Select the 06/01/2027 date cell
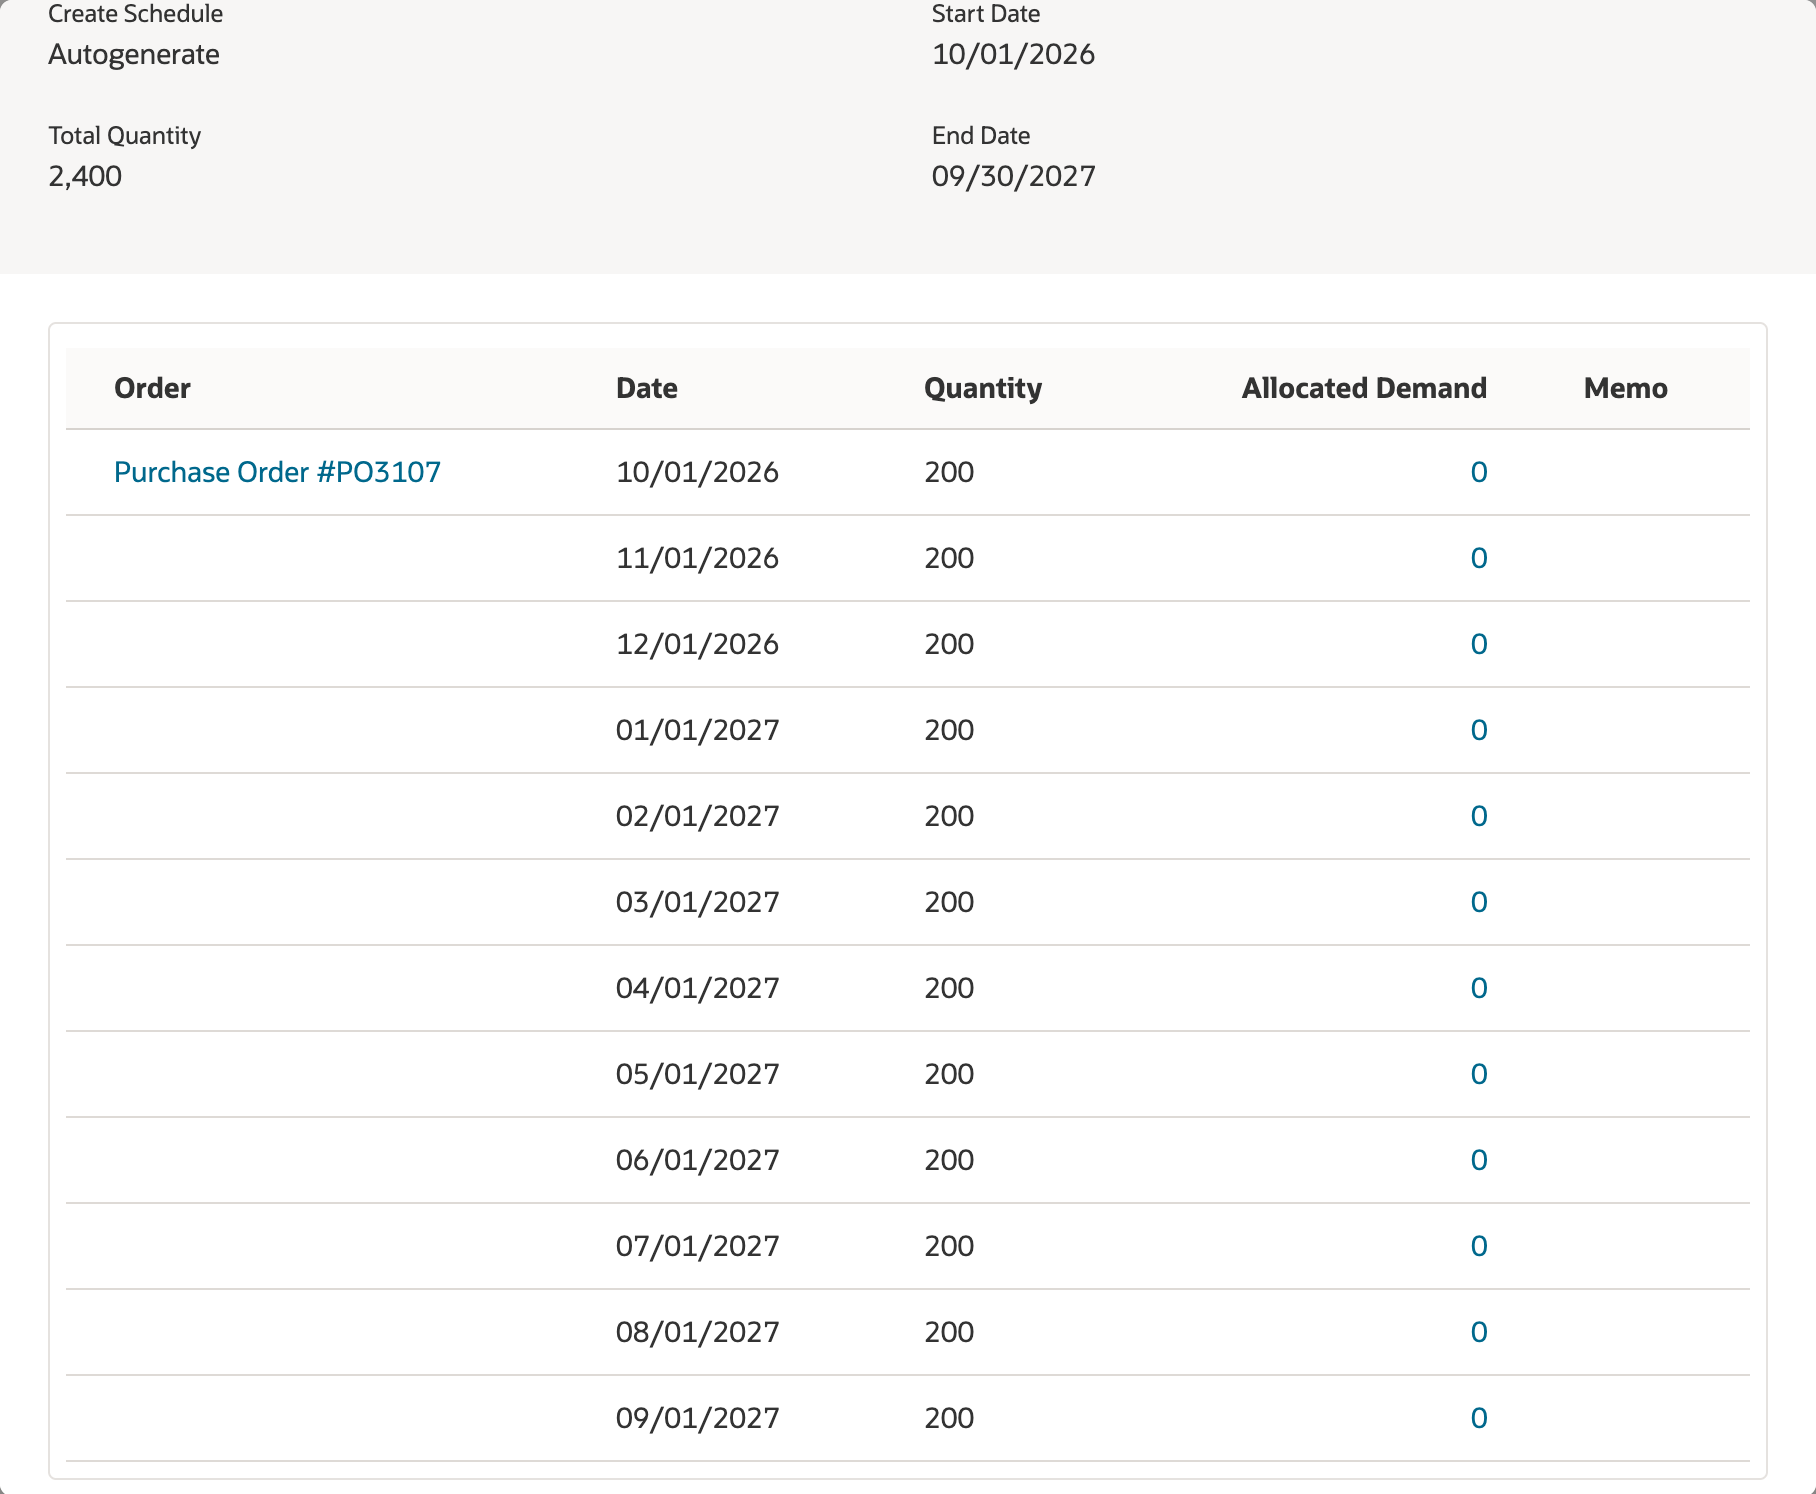 tap(697, 1160)
